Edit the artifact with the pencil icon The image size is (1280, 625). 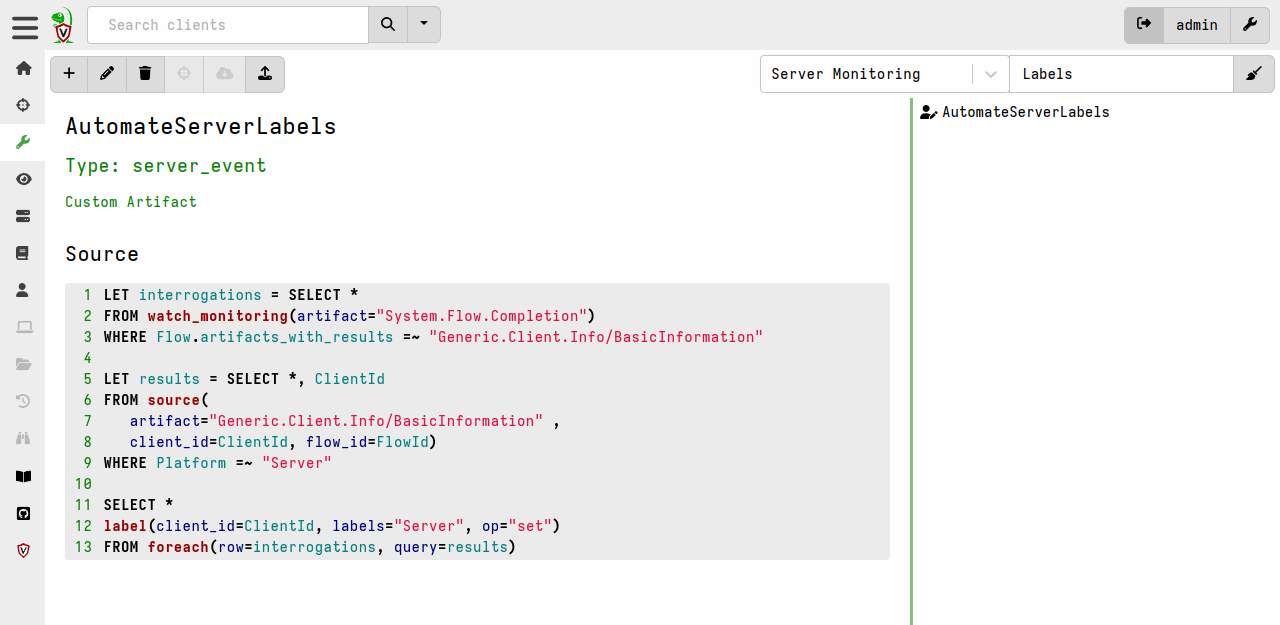pyautogui.click(x=107, y=74)
